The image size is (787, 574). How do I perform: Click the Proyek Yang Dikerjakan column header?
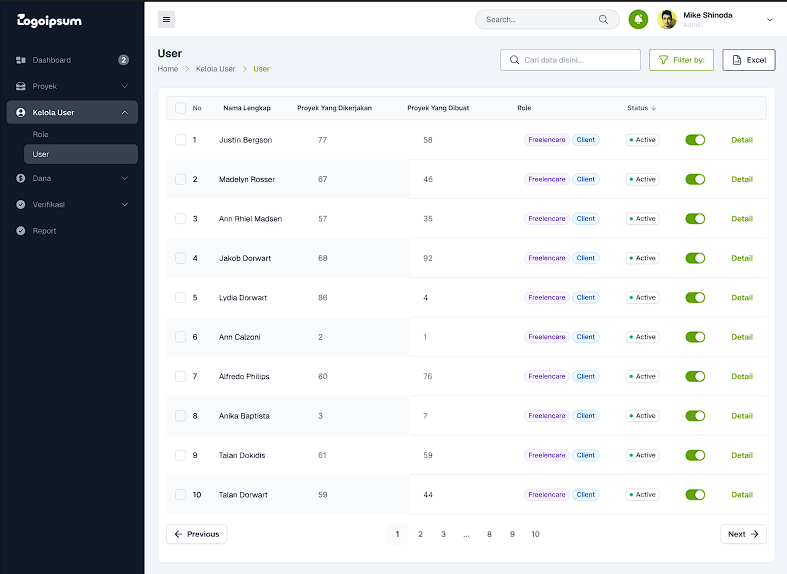pos(334,108)
